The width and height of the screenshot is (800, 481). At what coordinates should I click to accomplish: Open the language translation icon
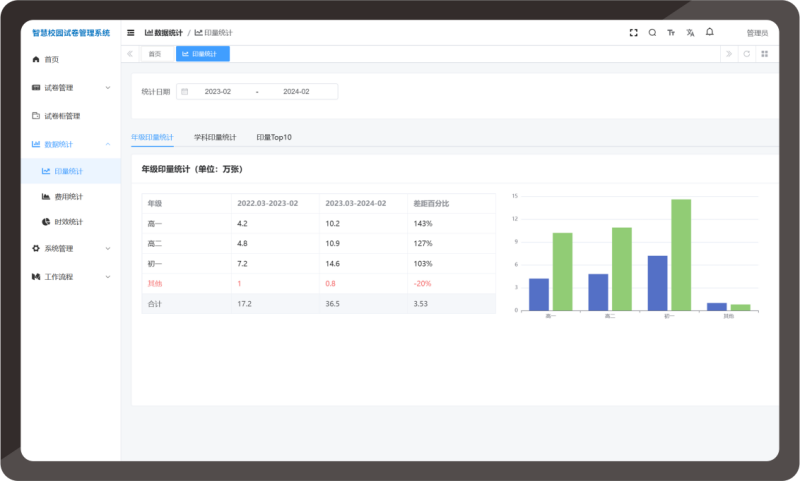[690, 33]
